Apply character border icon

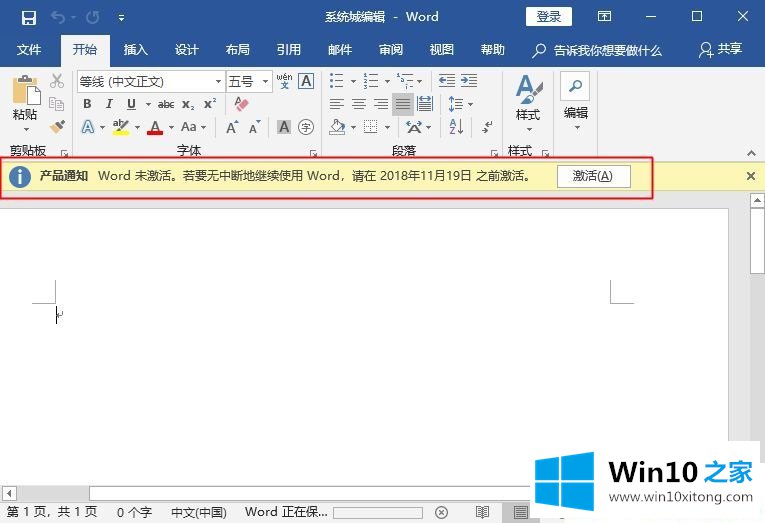(x=306, y=81)
